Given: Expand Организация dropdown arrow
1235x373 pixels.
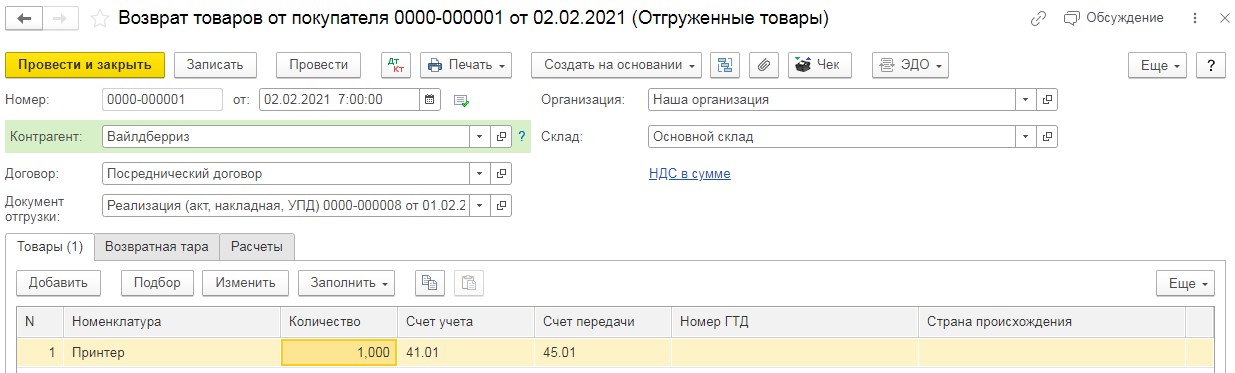Looking at the screenshot, I should 1027,99.
